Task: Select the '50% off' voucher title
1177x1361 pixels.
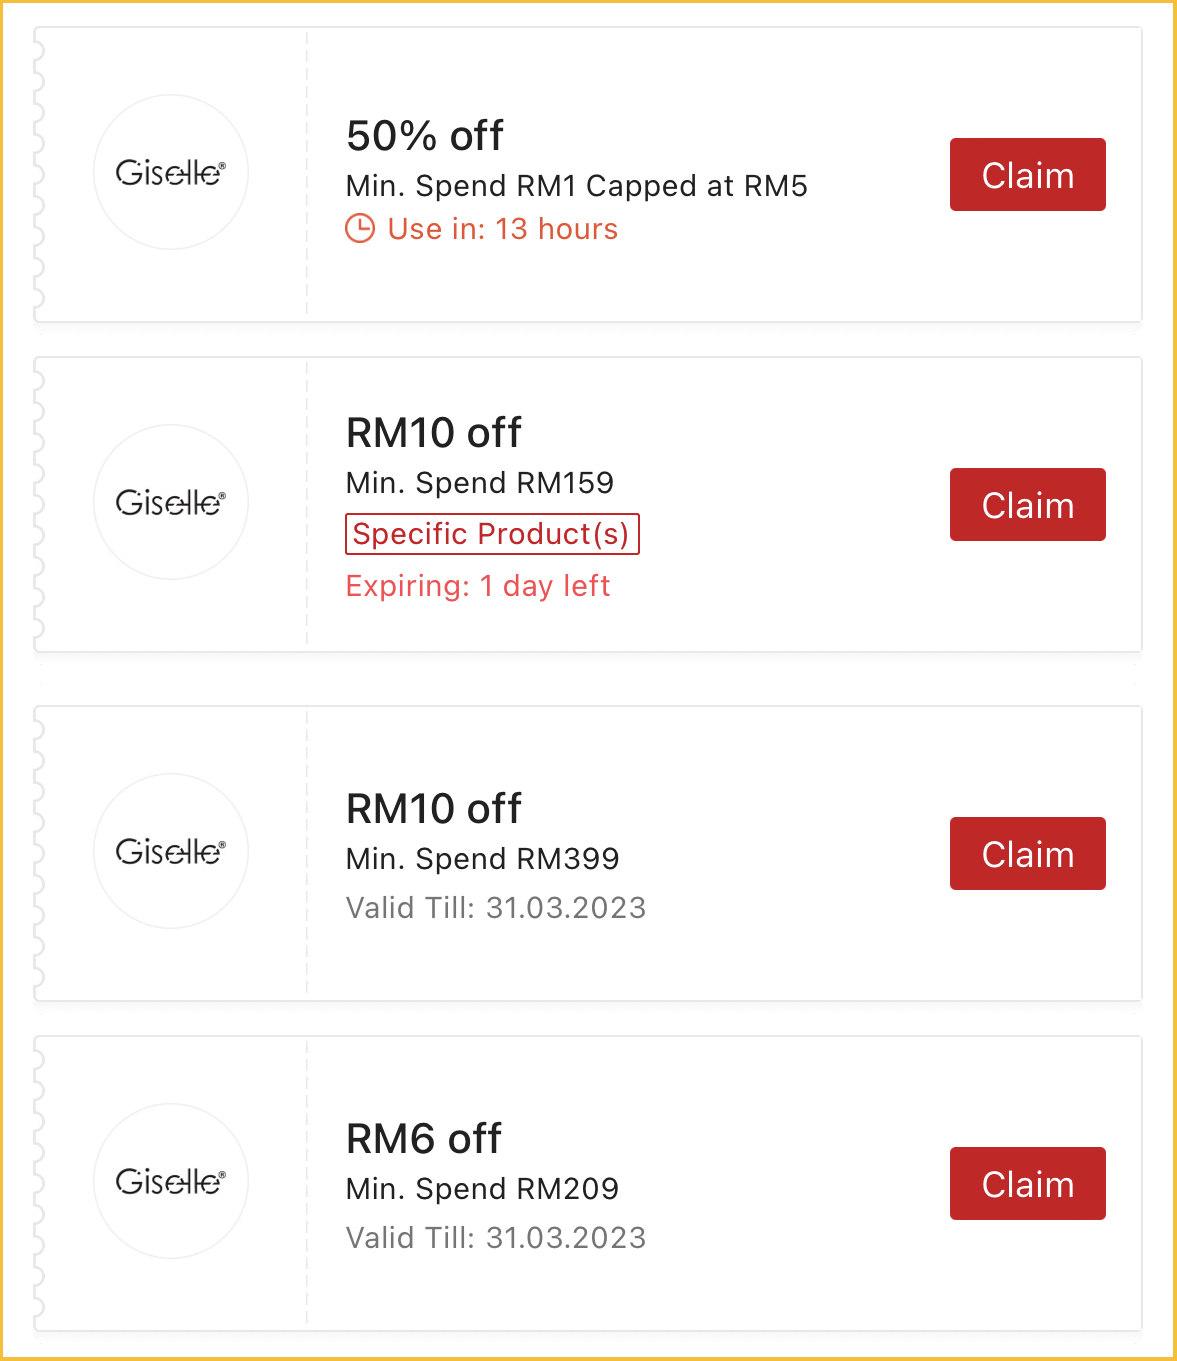Action: coord(425,136)
